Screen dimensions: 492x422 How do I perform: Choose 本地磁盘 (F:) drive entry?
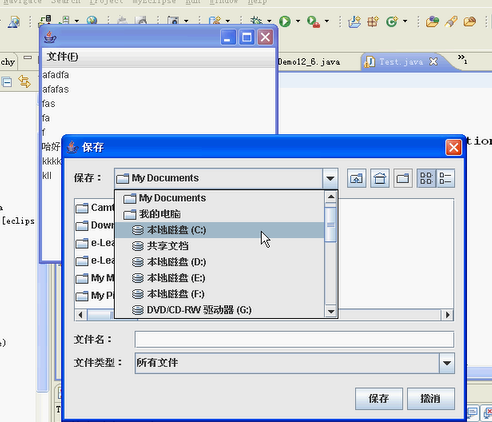(x=219, y=294)
